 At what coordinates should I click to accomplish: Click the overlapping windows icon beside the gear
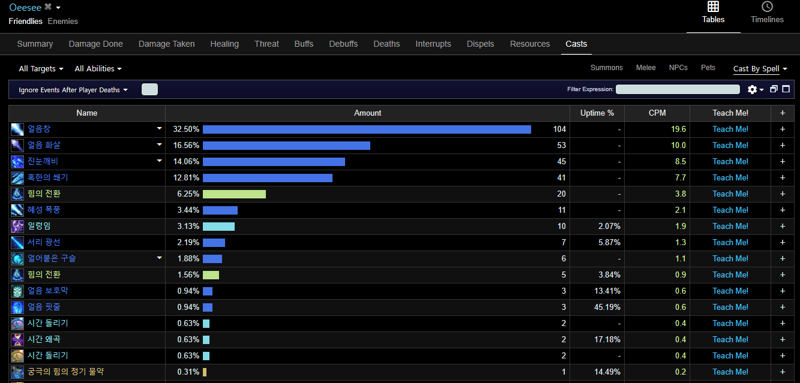point(774,89)
